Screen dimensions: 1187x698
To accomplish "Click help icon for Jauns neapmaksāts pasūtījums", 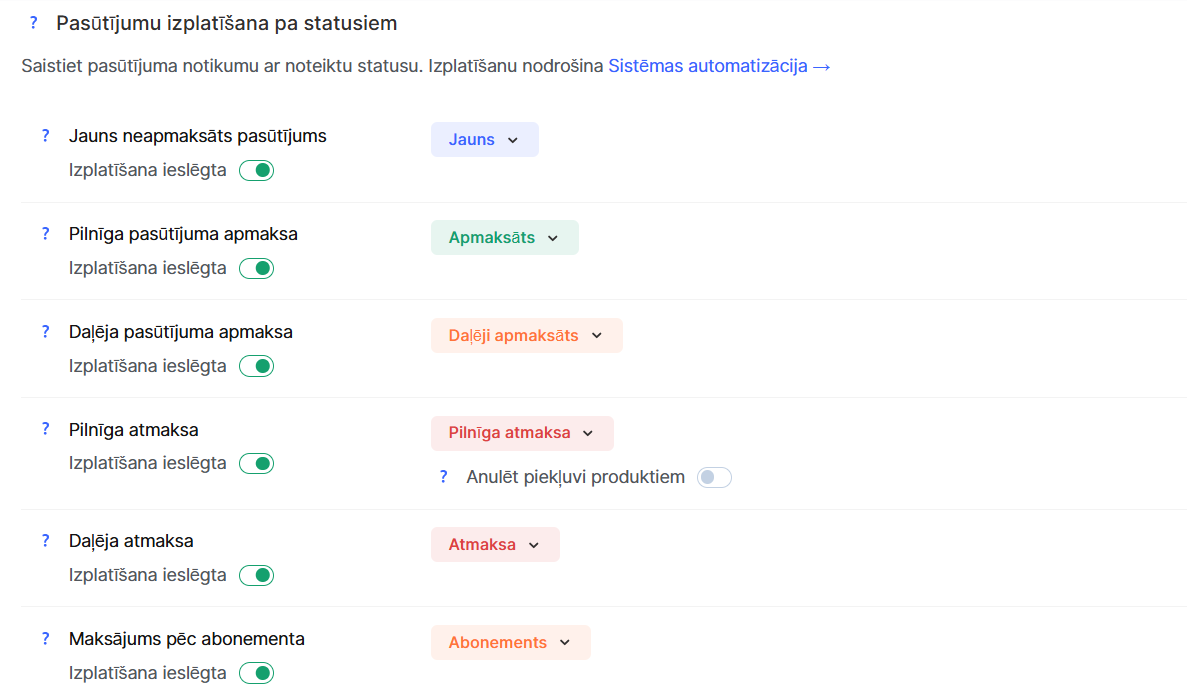I will [x=45, y=136].
